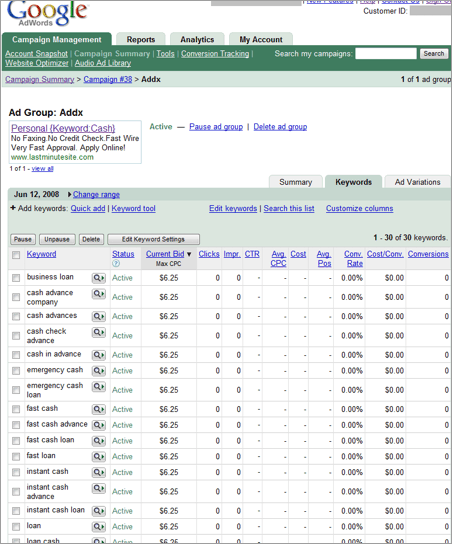Open Pause ad group link

click(216, 127)
